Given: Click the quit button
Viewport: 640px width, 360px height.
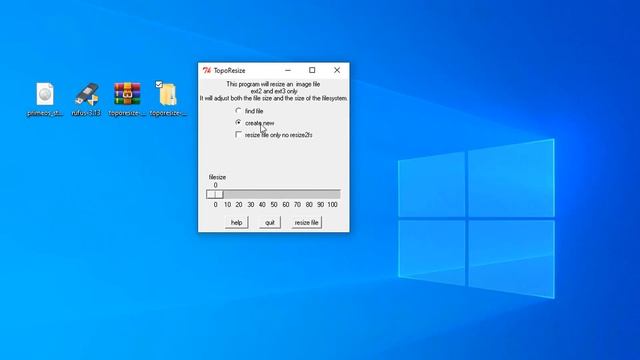Looking at the screenshot, I should pos(270,222).
